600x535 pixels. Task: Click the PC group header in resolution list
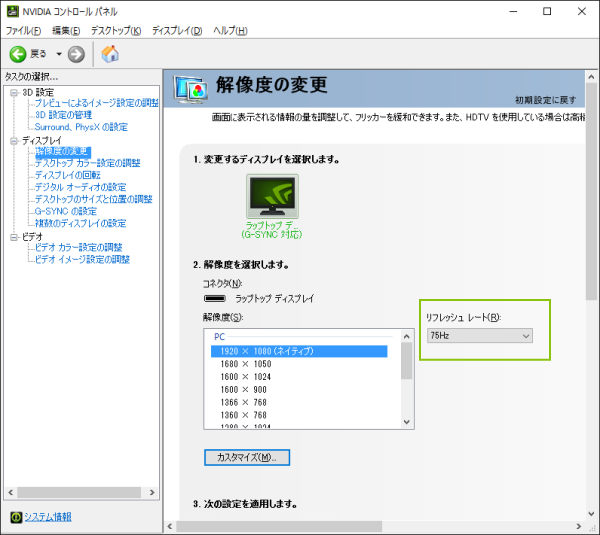219,337
